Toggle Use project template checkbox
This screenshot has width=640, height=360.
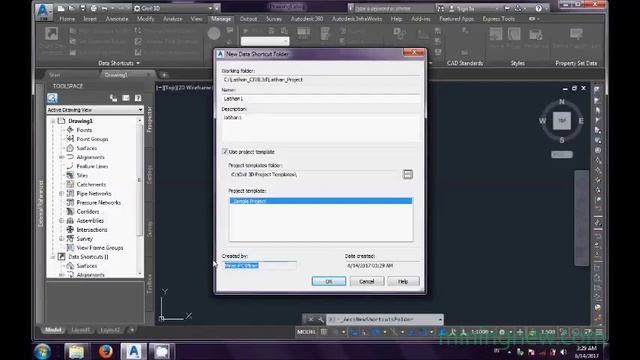coord(224,151)
